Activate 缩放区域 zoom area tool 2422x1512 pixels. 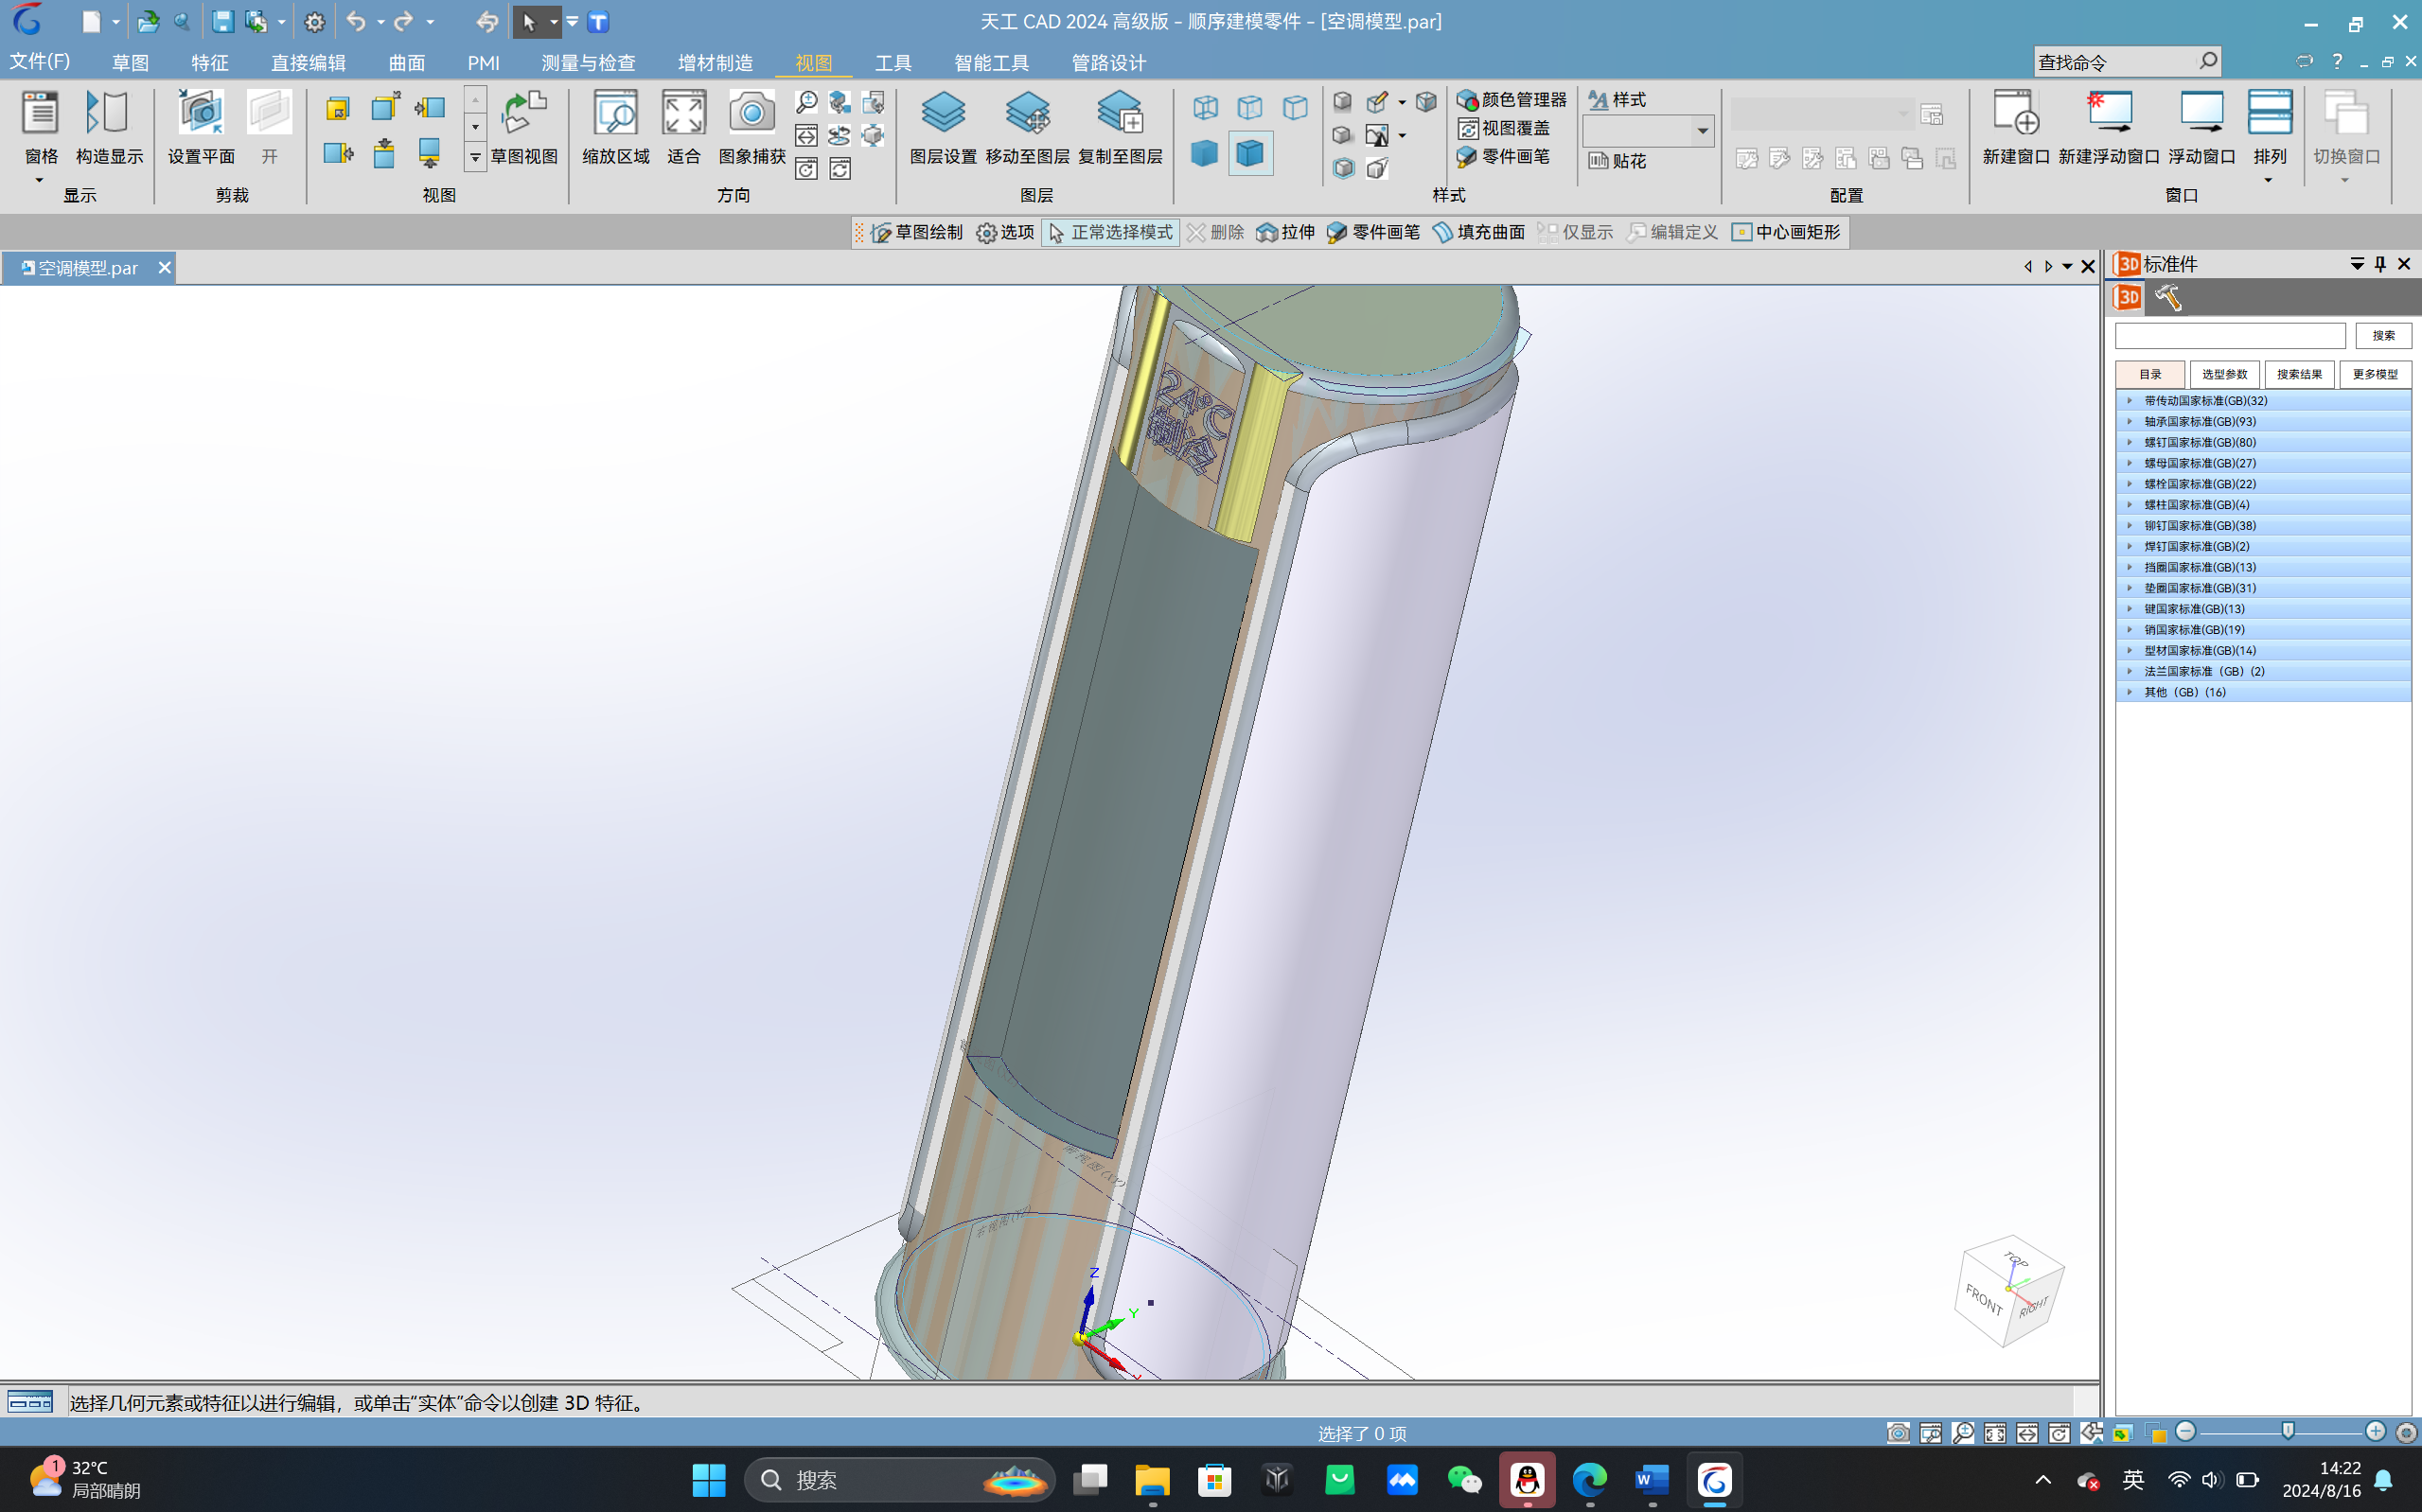point(615,128)
